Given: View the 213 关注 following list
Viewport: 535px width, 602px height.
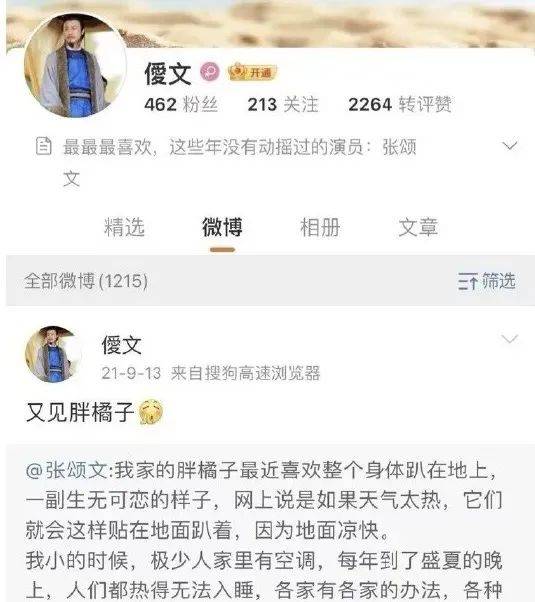Looking at the screenshot, I should (x=283, y=104).
